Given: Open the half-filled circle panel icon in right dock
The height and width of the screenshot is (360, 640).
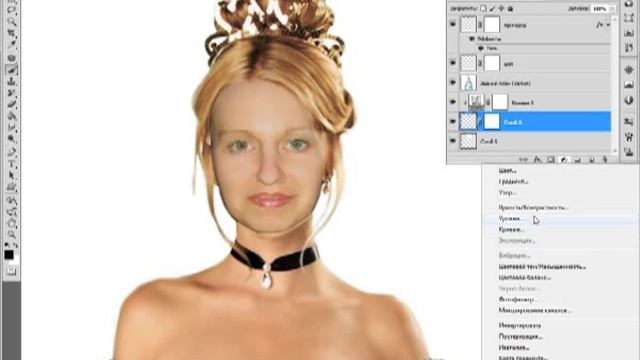Looking at the screenshot, I should tap(629, 100).
